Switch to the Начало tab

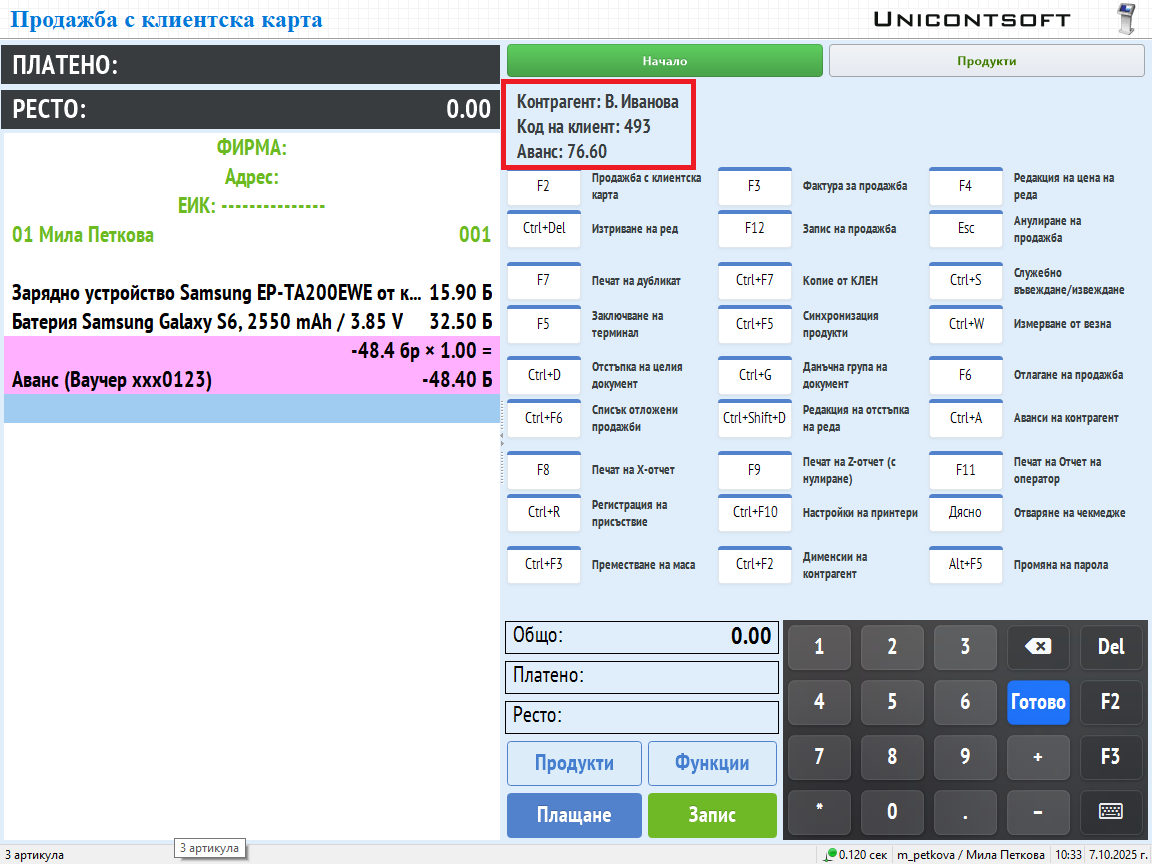point(664,61)
